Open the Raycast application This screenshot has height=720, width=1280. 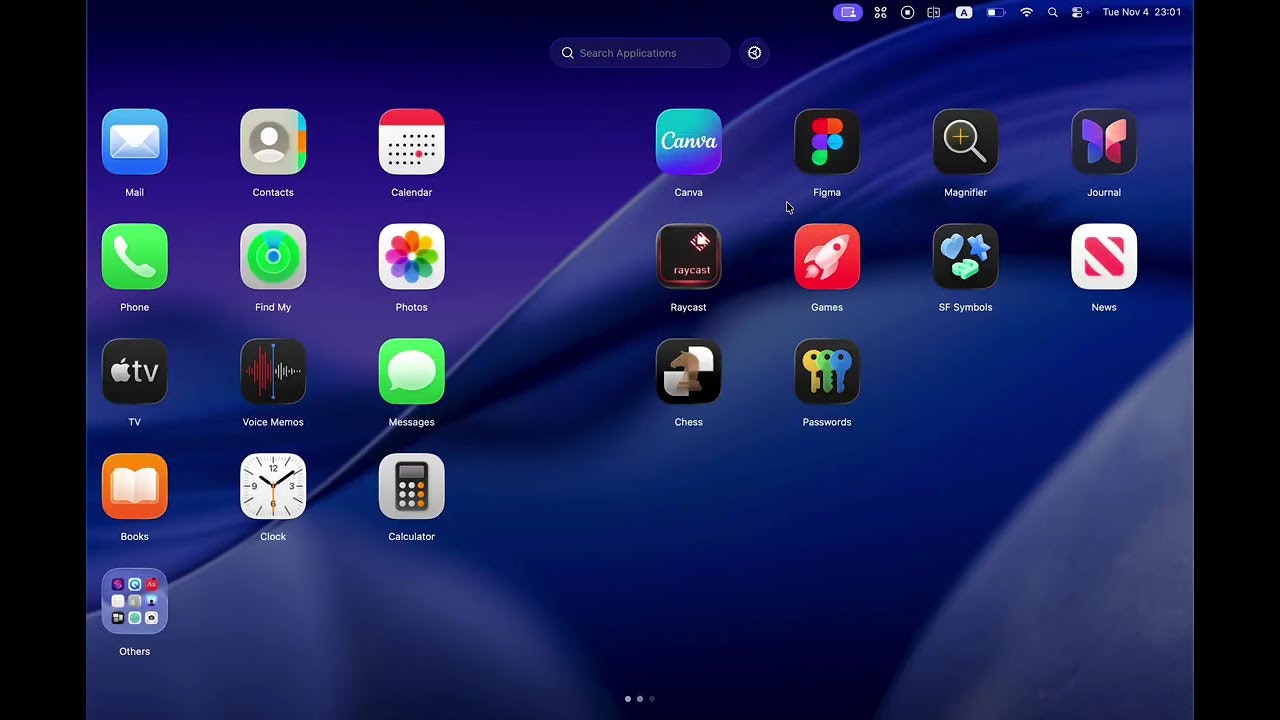click(688, 257)
